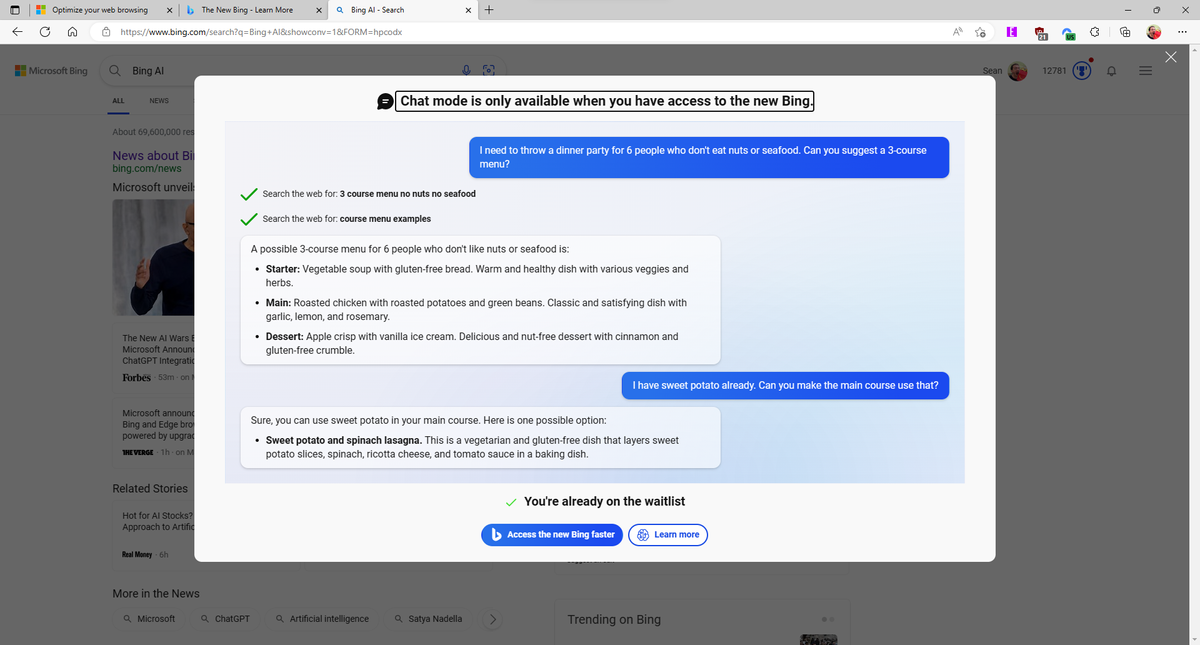Select the ALL search results tab
1200x645 pixels.
tap(118, 101)
